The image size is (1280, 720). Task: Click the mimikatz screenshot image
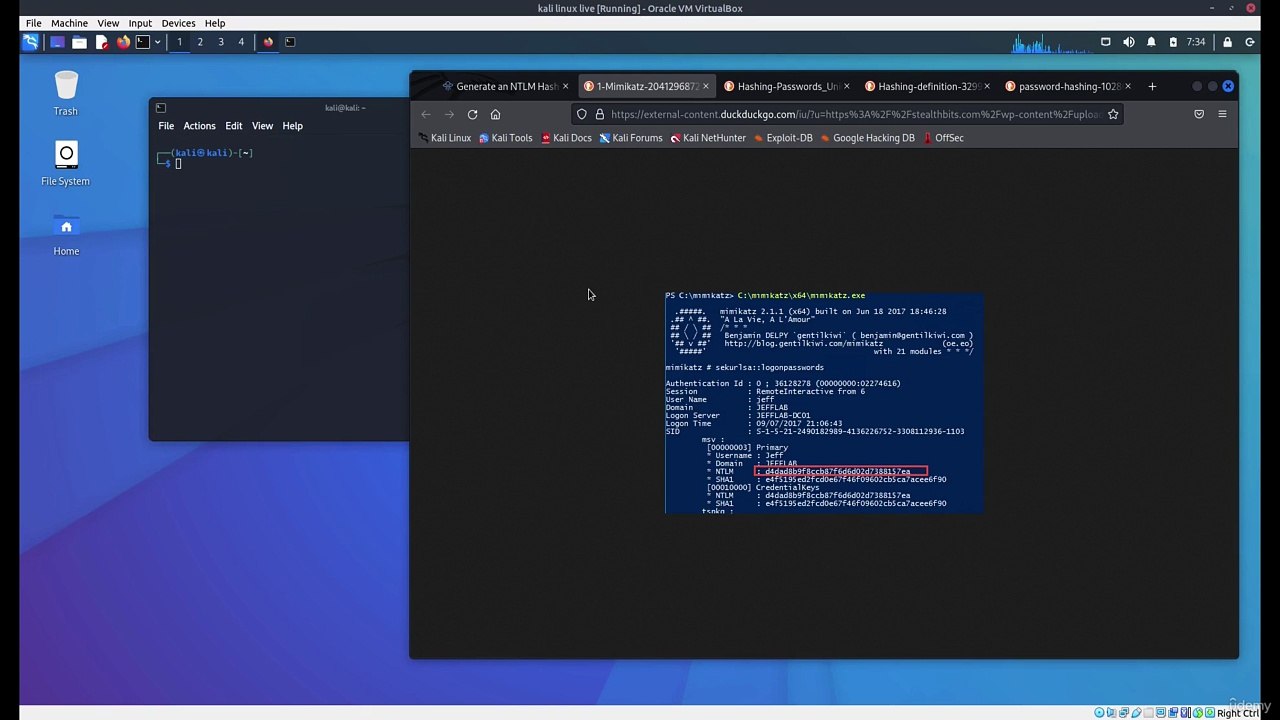tap(824, 402)
